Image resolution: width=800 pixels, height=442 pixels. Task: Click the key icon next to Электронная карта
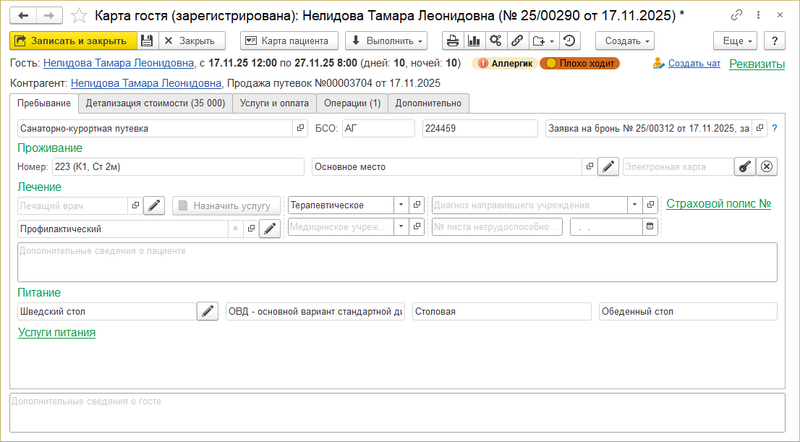click(x=745, y=166)
